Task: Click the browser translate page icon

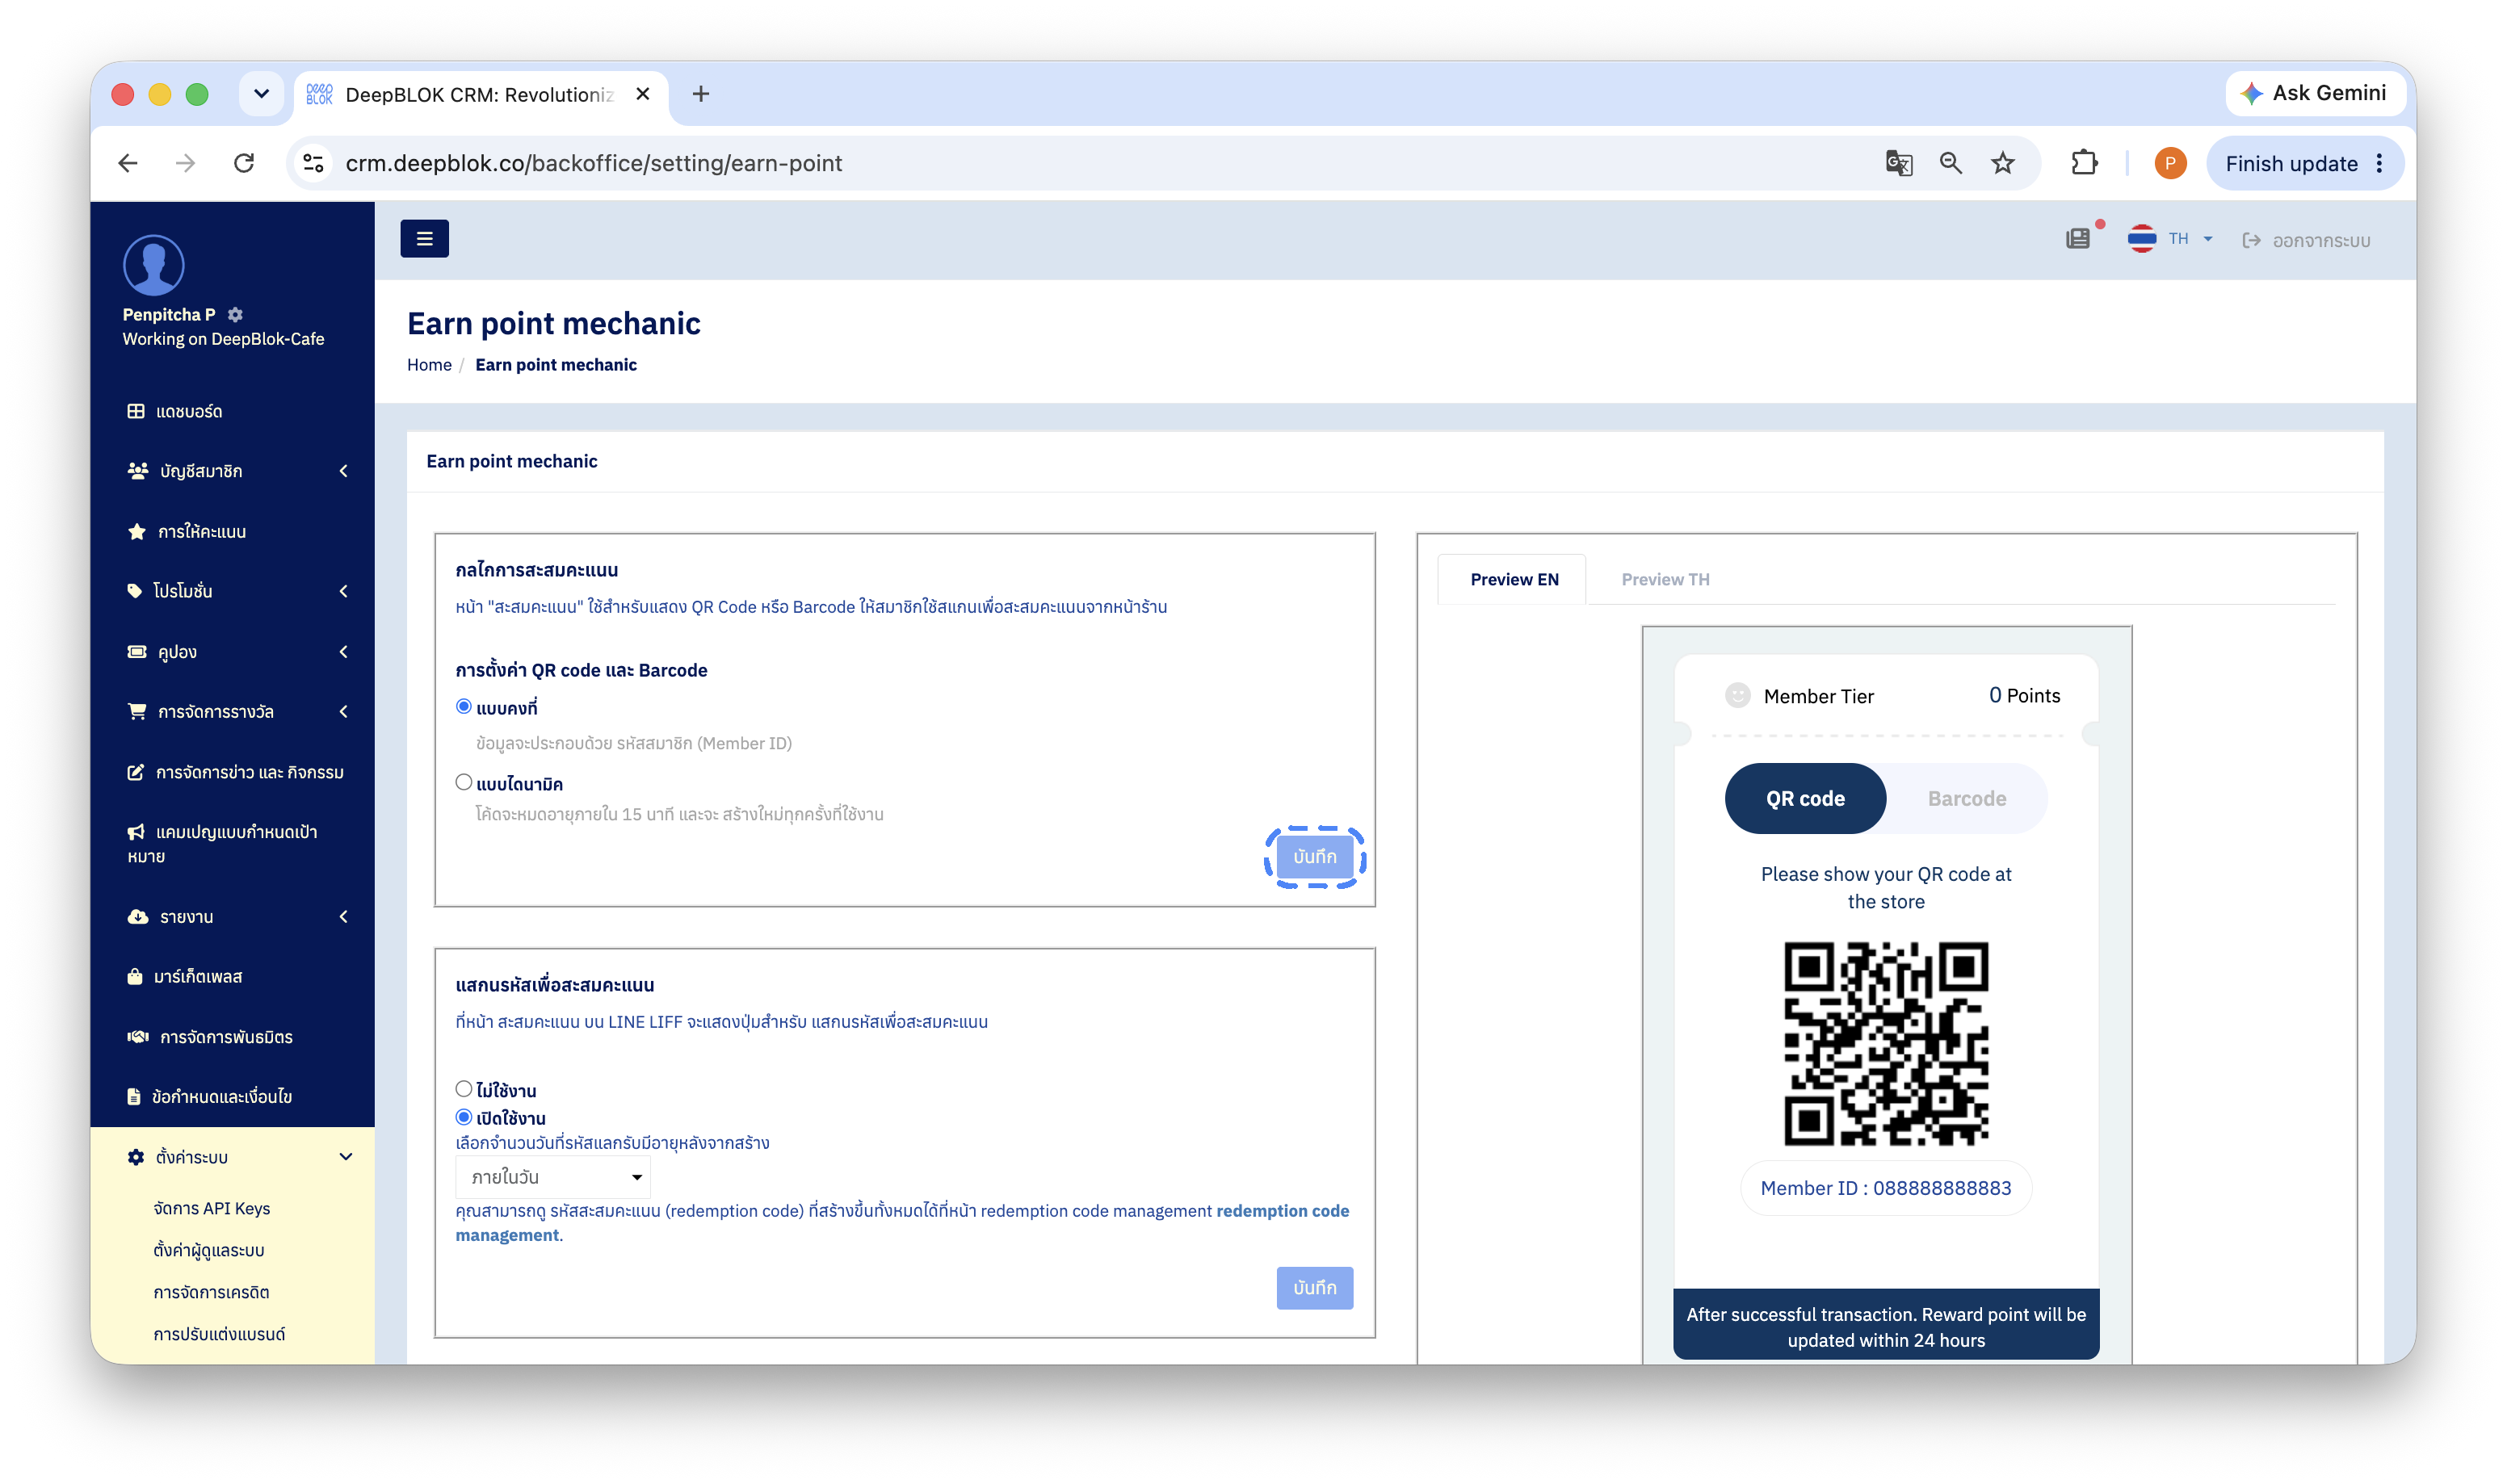Action: pyautogui.click(x=1898, y=163)
